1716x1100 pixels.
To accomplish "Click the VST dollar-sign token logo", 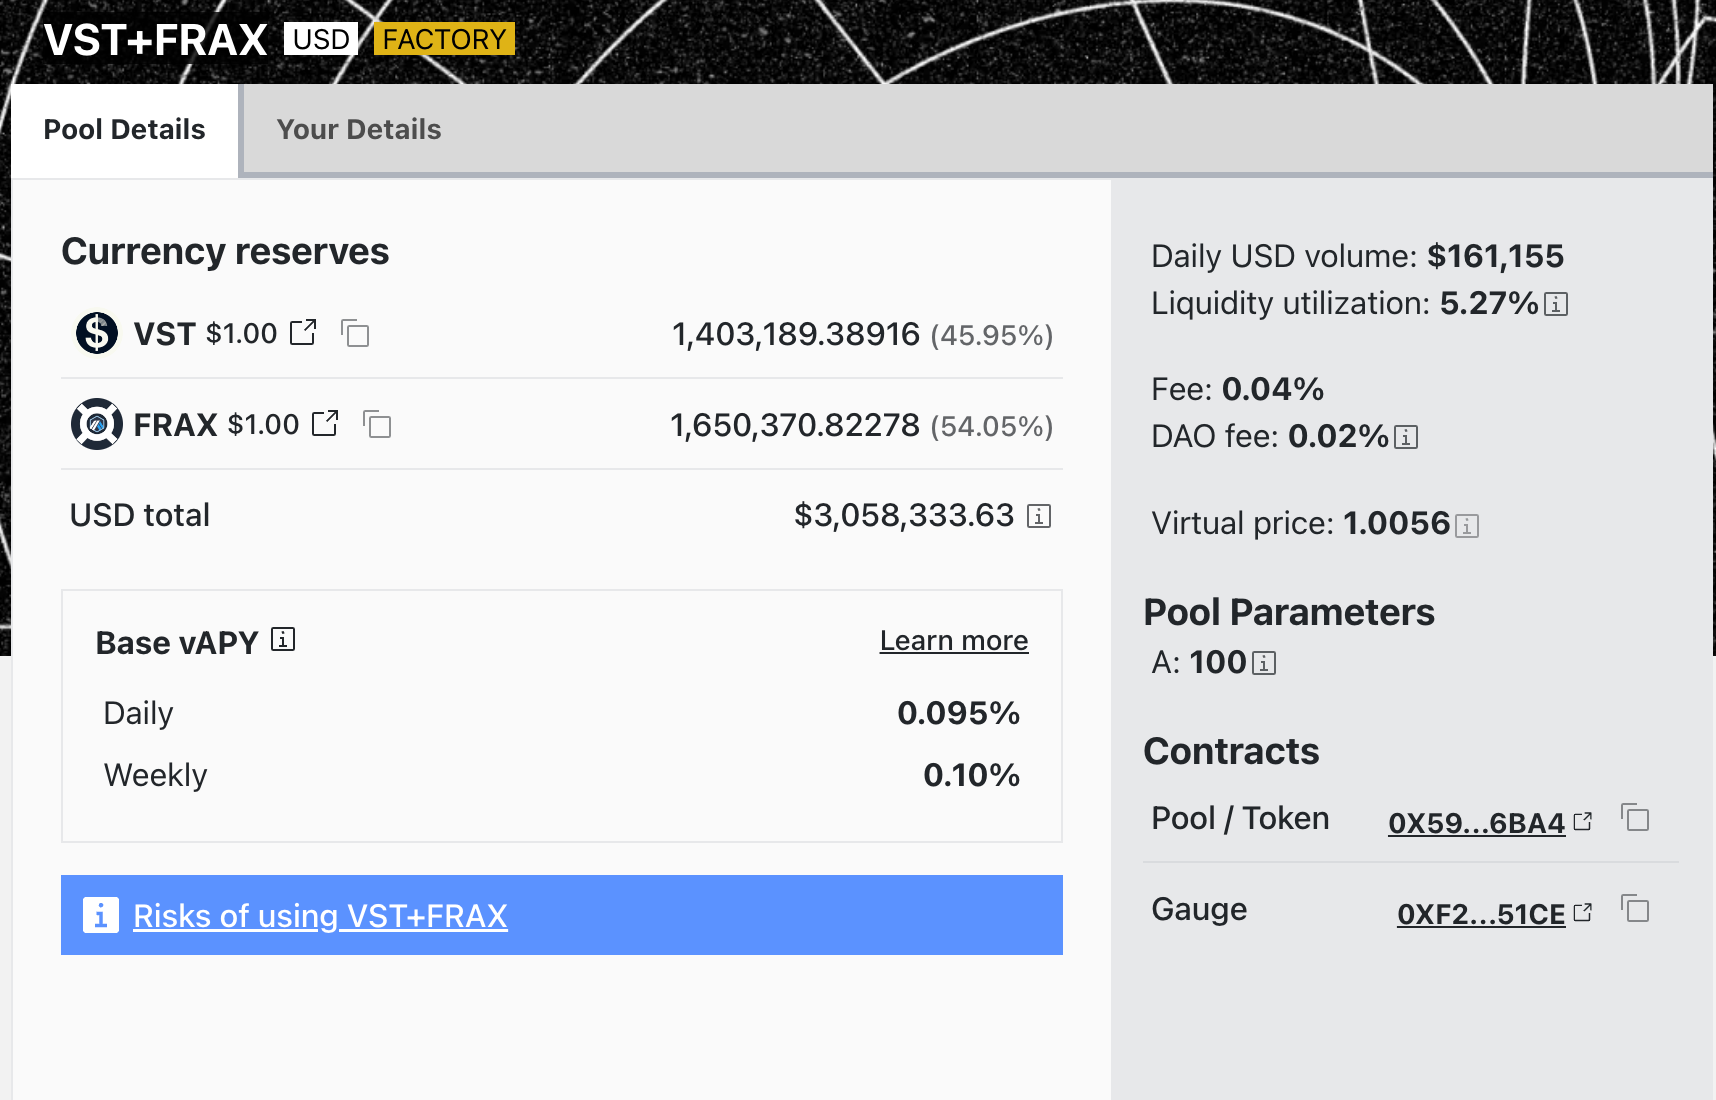I will click(x=97, y=333).
